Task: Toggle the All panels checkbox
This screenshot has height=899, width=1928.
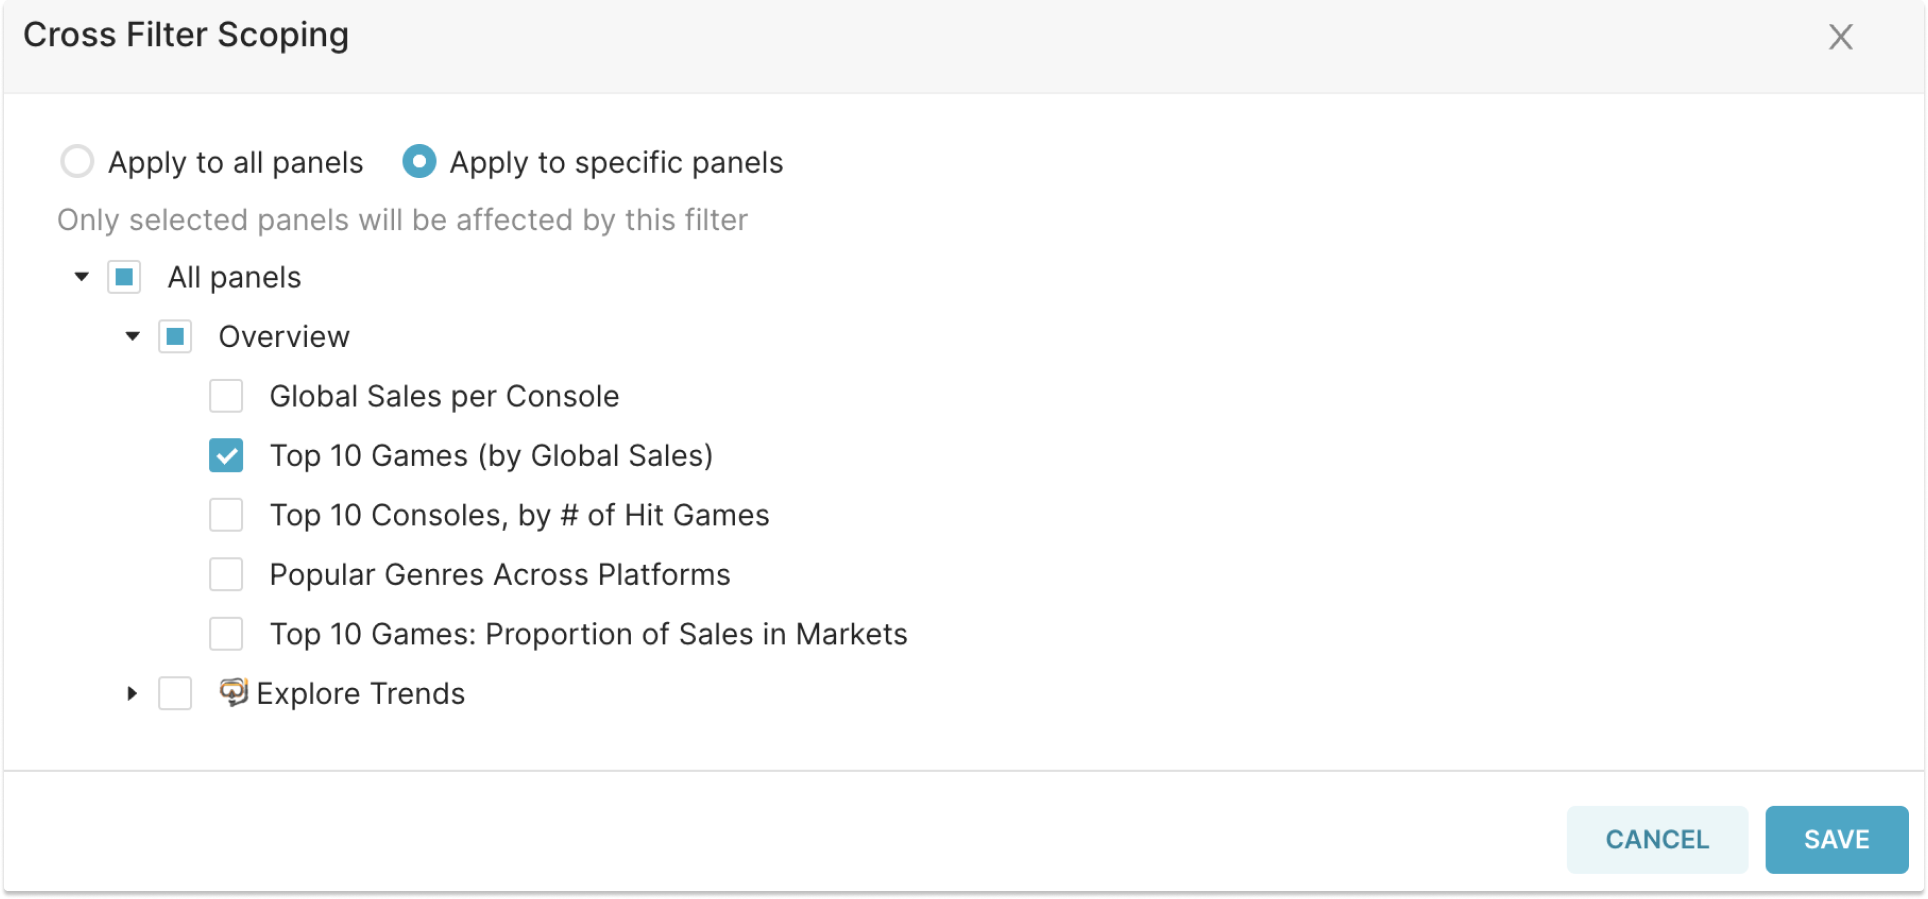Action: coord(124,277)
